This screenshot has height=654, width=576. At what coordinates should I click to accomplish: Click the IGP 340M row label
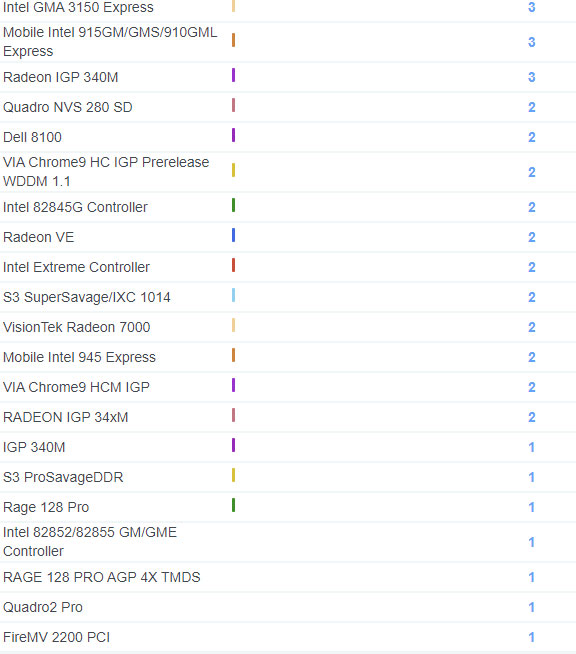[x=34, y=448]
